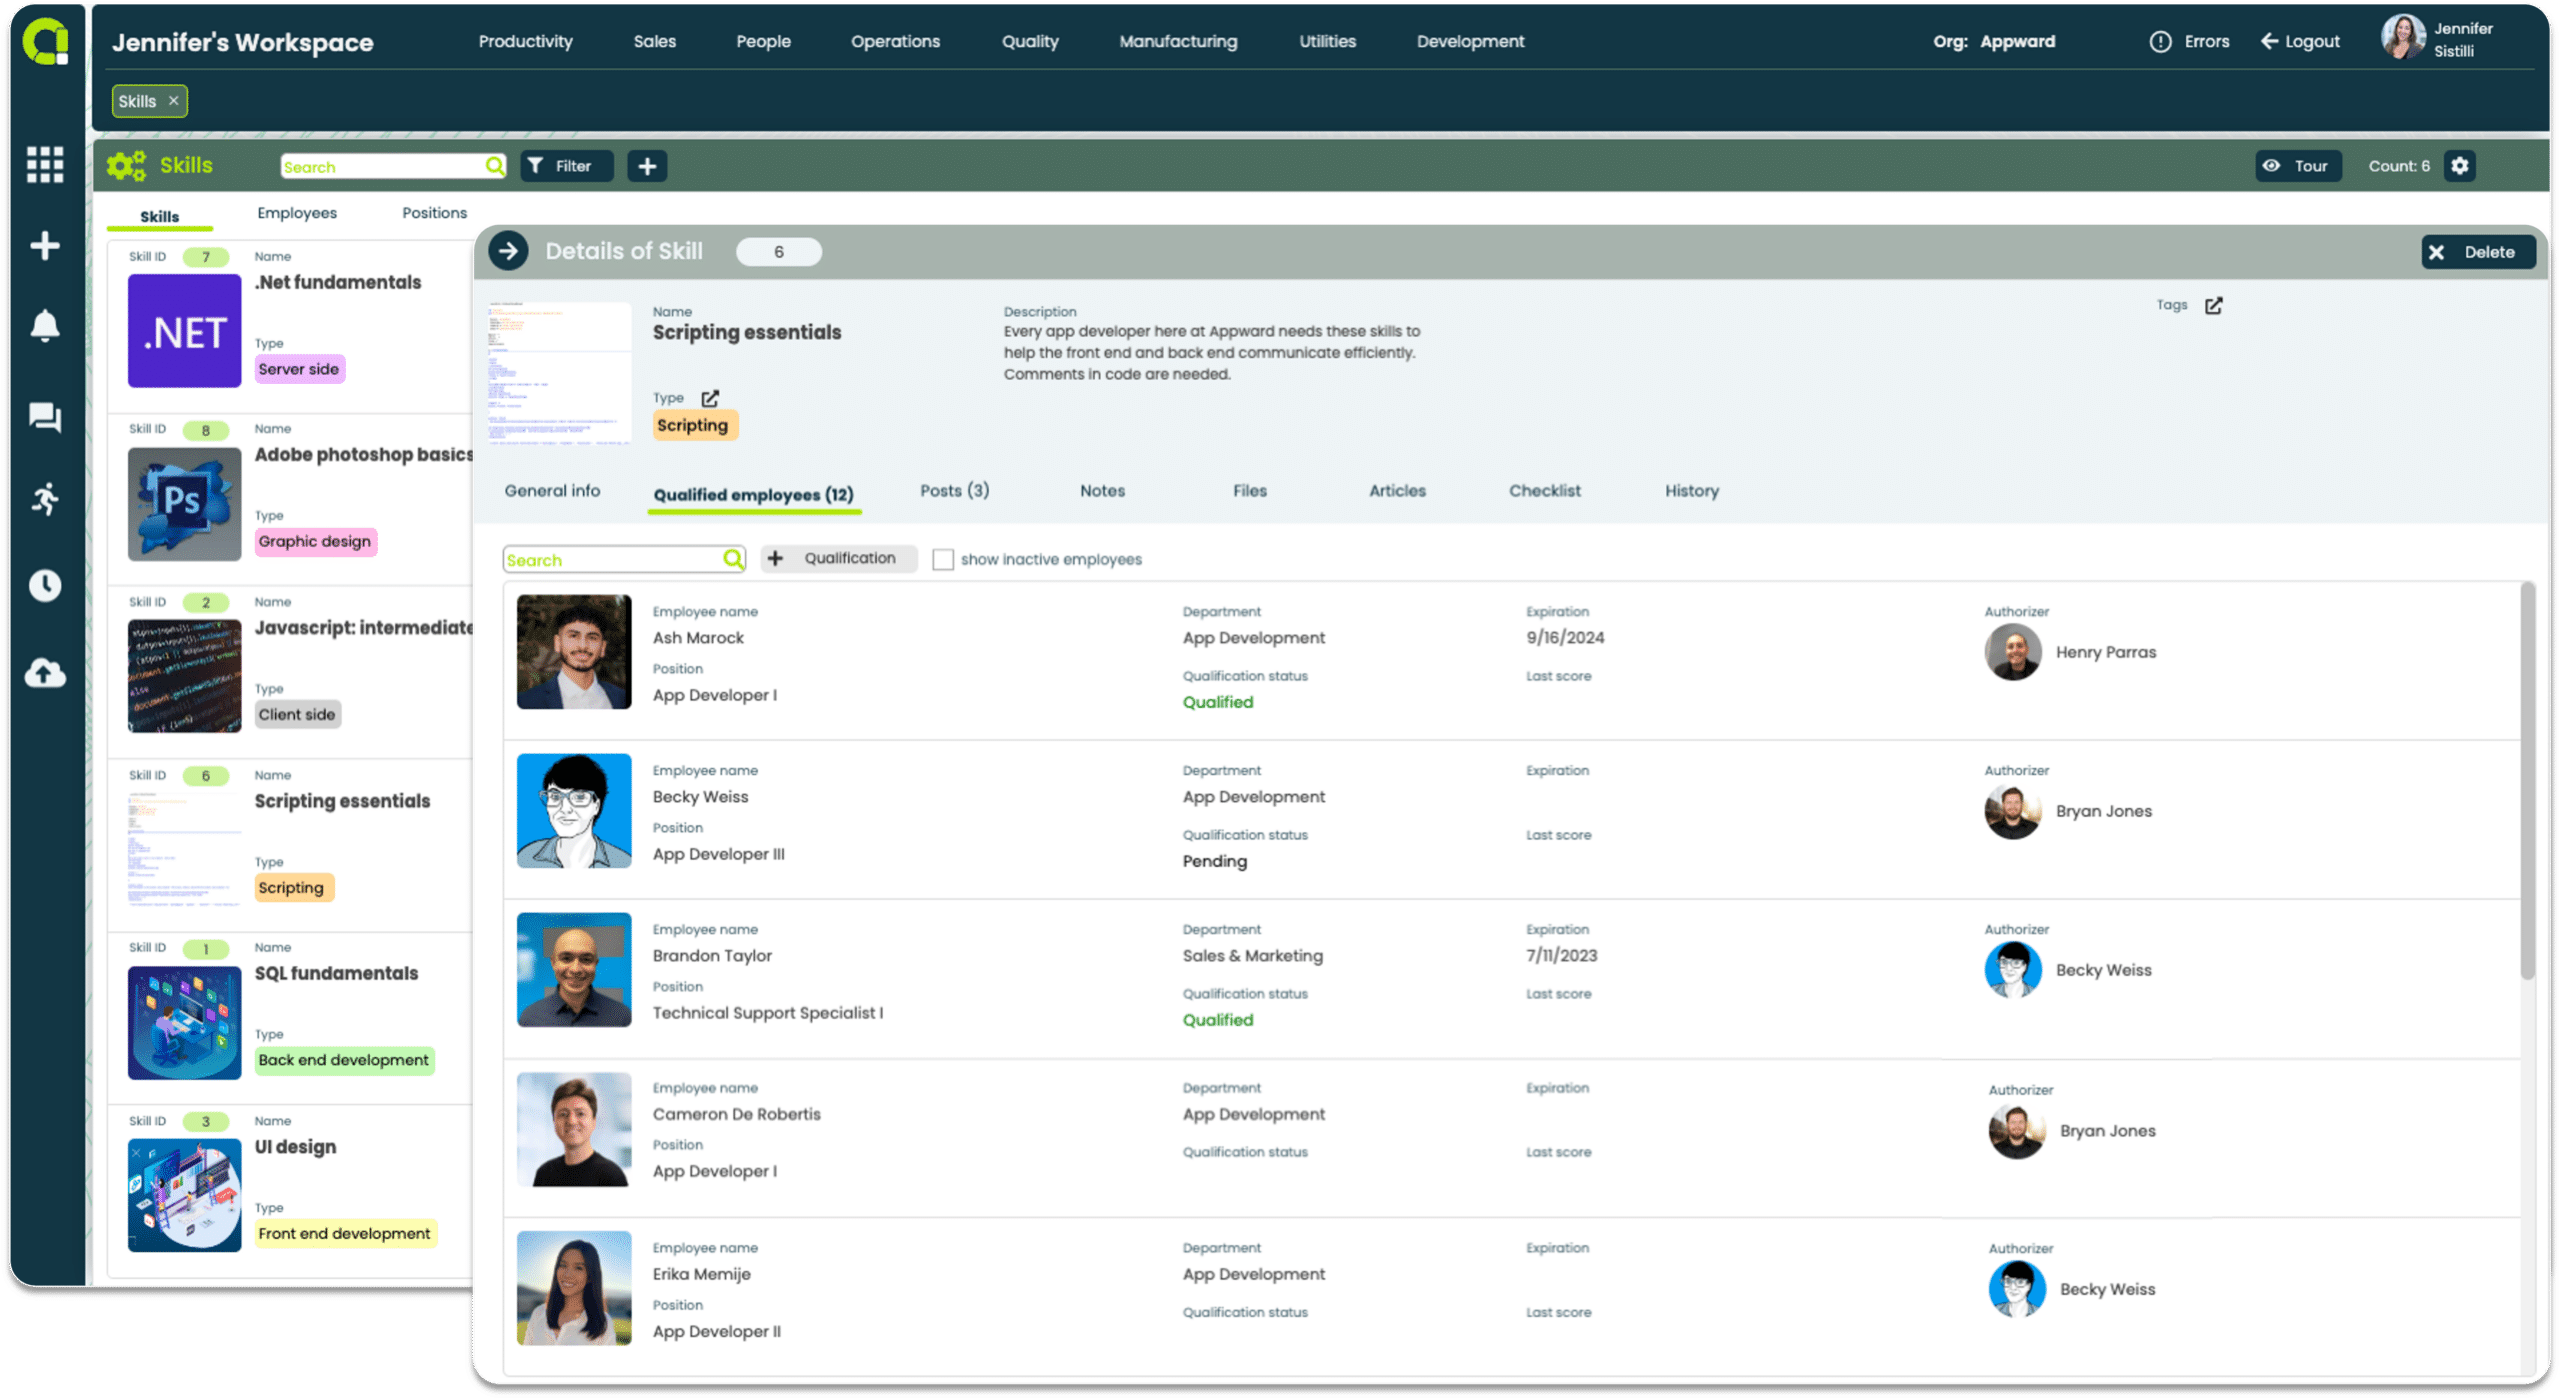Click the add new skill plus icon

[648, 165]
